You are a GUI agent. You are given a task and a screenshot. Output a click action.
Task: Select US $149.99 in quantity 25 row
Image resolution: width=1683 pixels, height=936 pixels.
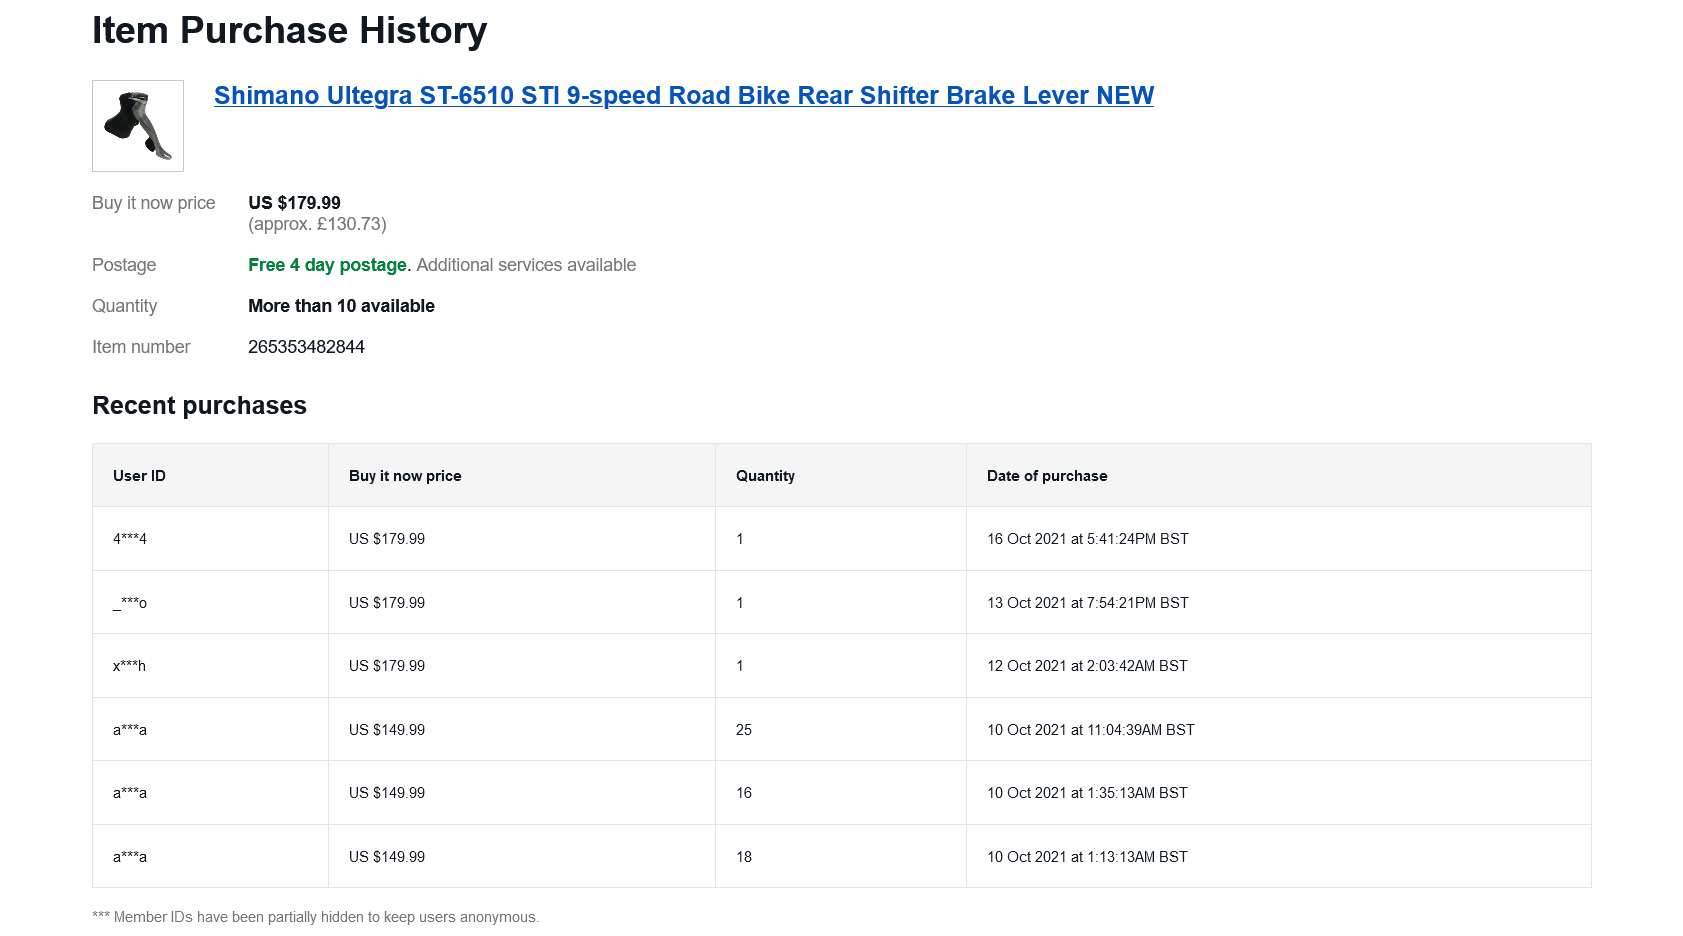pyautogui.click(x=387, y=730)
